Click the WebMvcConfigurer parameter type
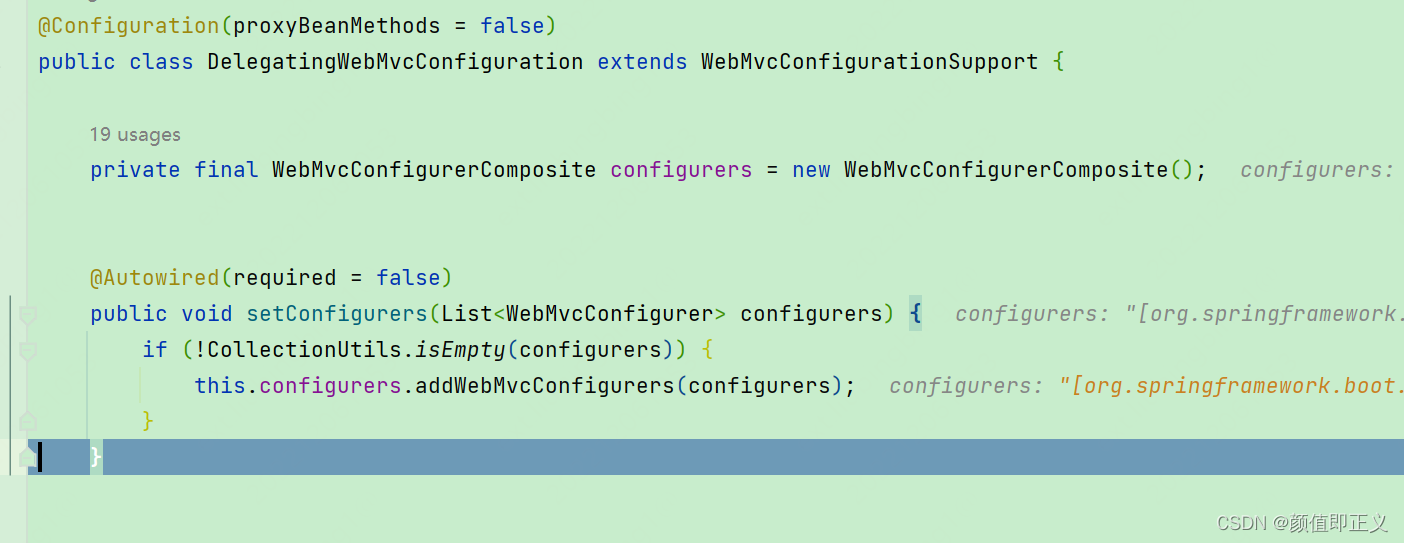The width and height of the screenshot is (1404, 543). (x=610, y=314)
